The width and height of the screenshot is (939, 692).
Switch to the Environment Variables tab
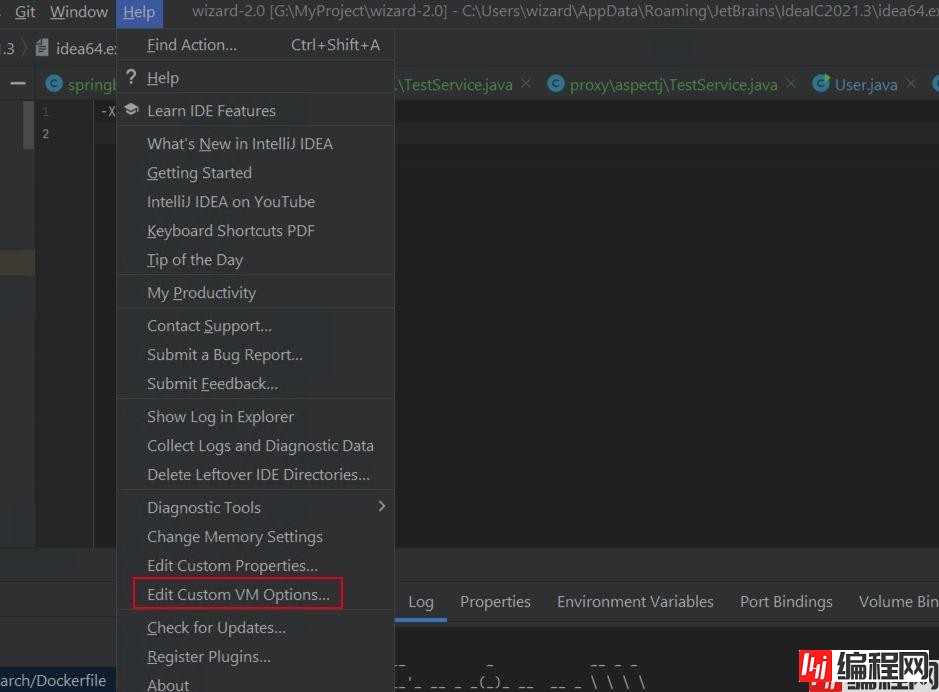(x=635, y=601)
